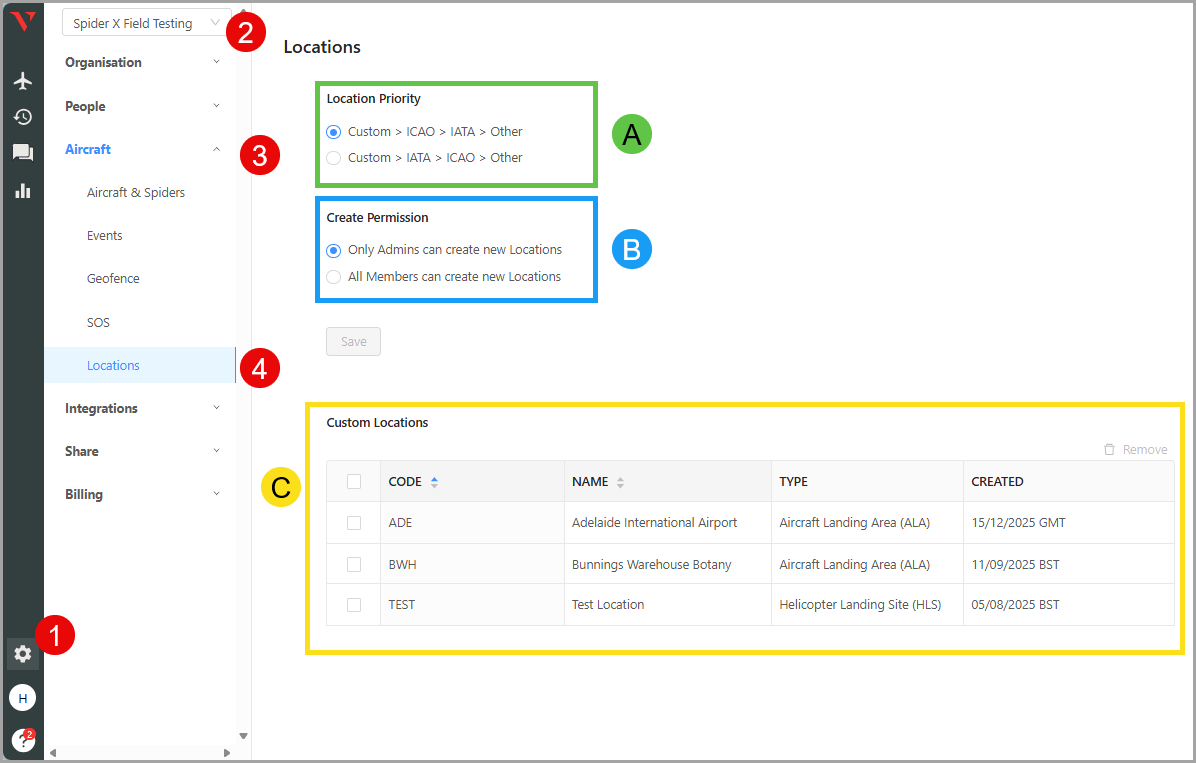Open the chat messages icon
The height and width of the screenshot is (763, 1196).
[x=22, y=153]
